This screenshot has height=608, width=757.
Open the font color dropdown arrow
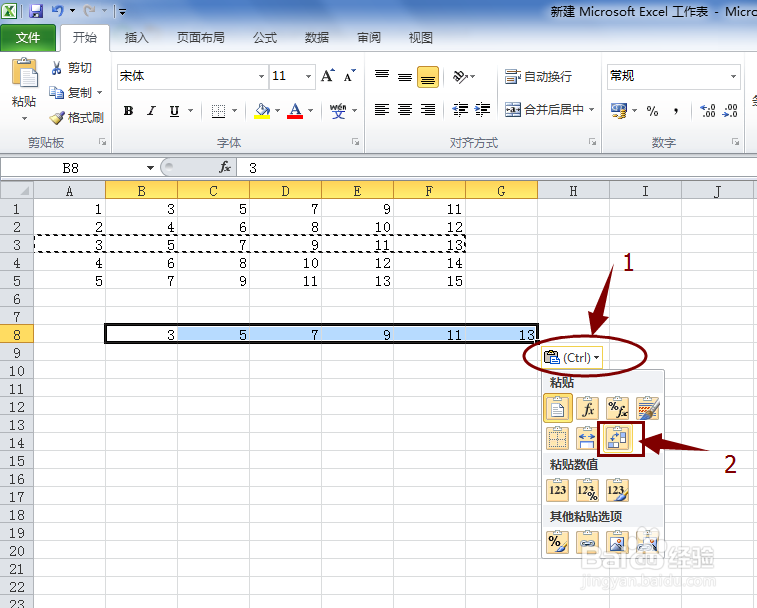click(x=311, y=111)
